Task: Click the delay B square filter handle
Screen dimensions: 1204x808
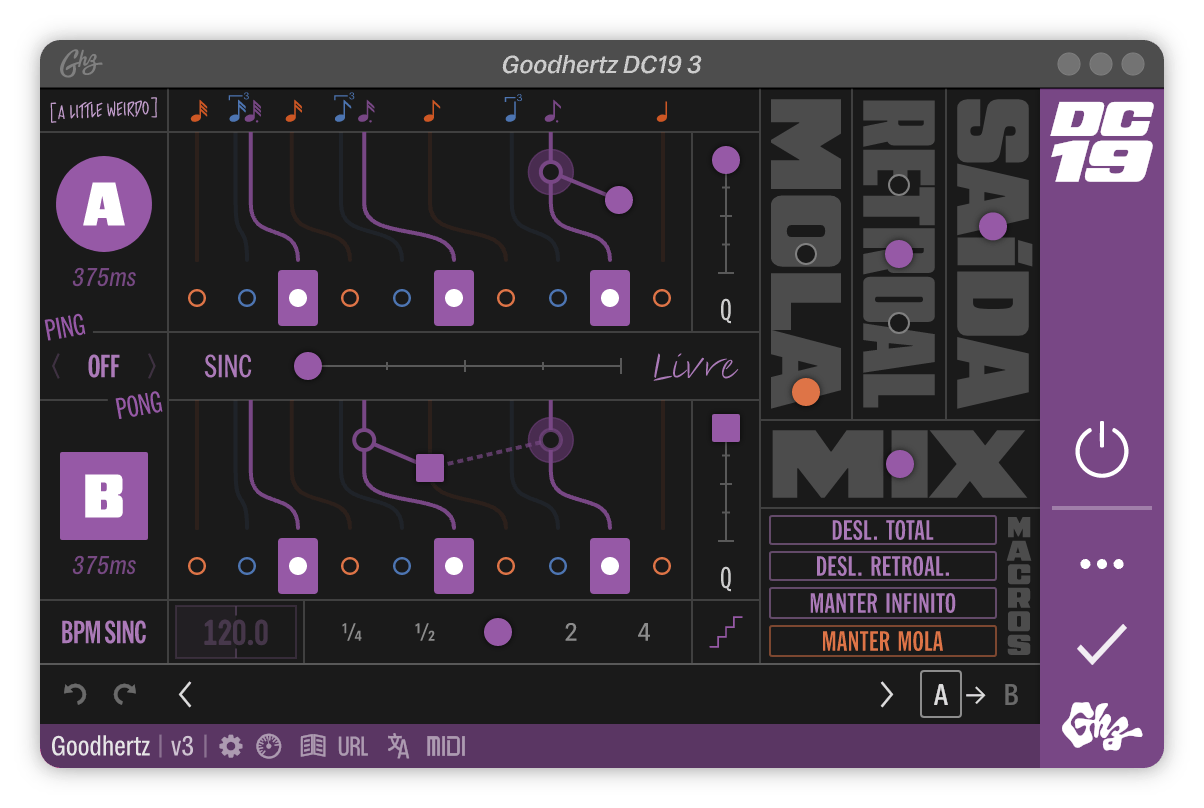Action: click(x=430, y=467)
